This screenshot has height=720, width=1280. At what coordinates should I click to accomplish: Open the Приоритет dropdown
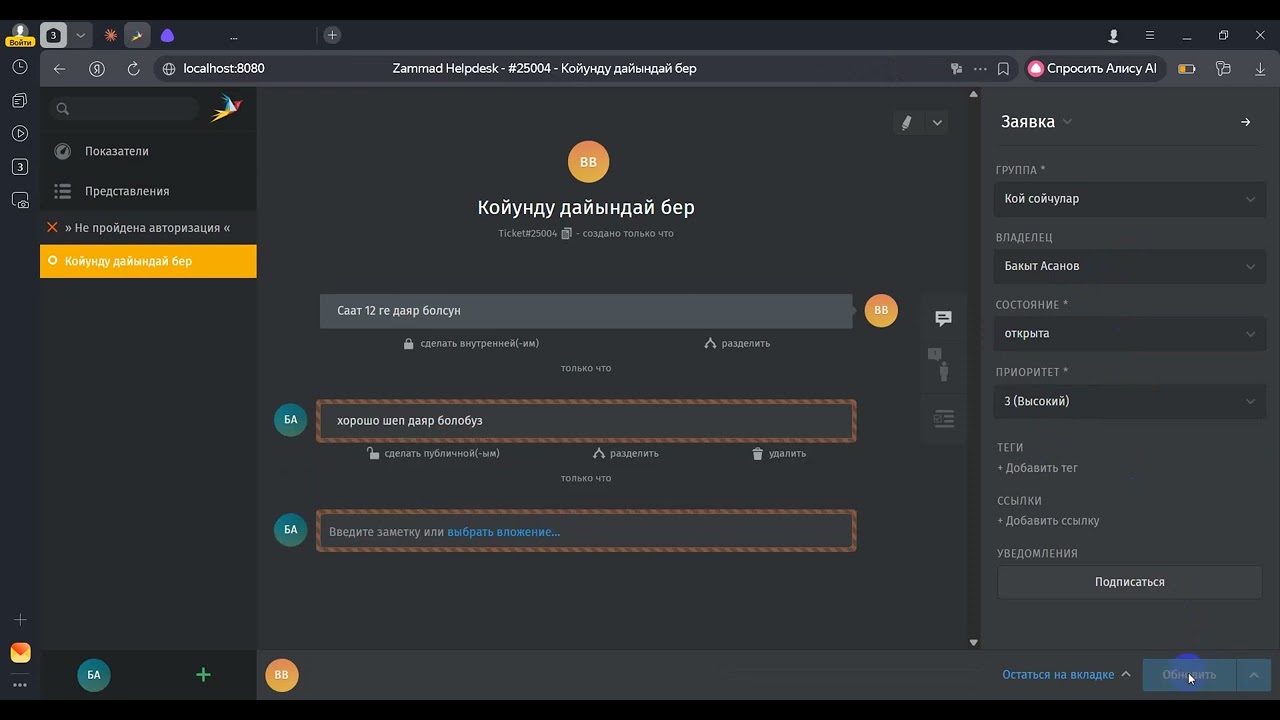click(1130, 401)
